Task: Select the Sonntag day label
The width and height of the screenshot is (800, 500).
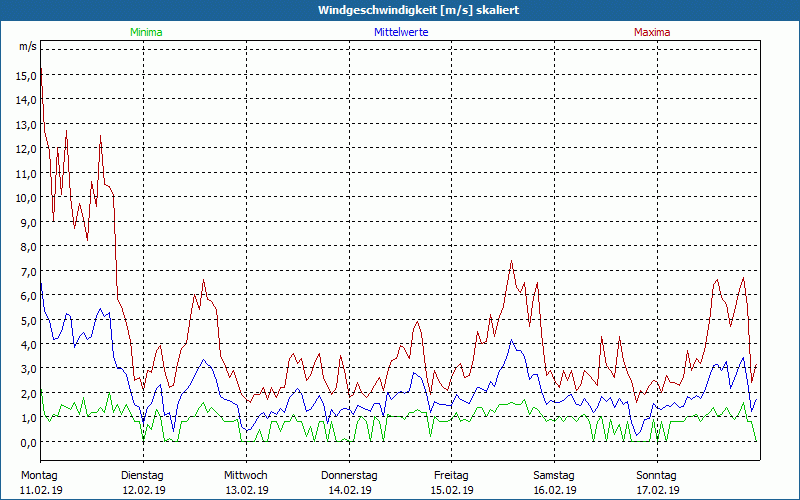Action: 657,475
